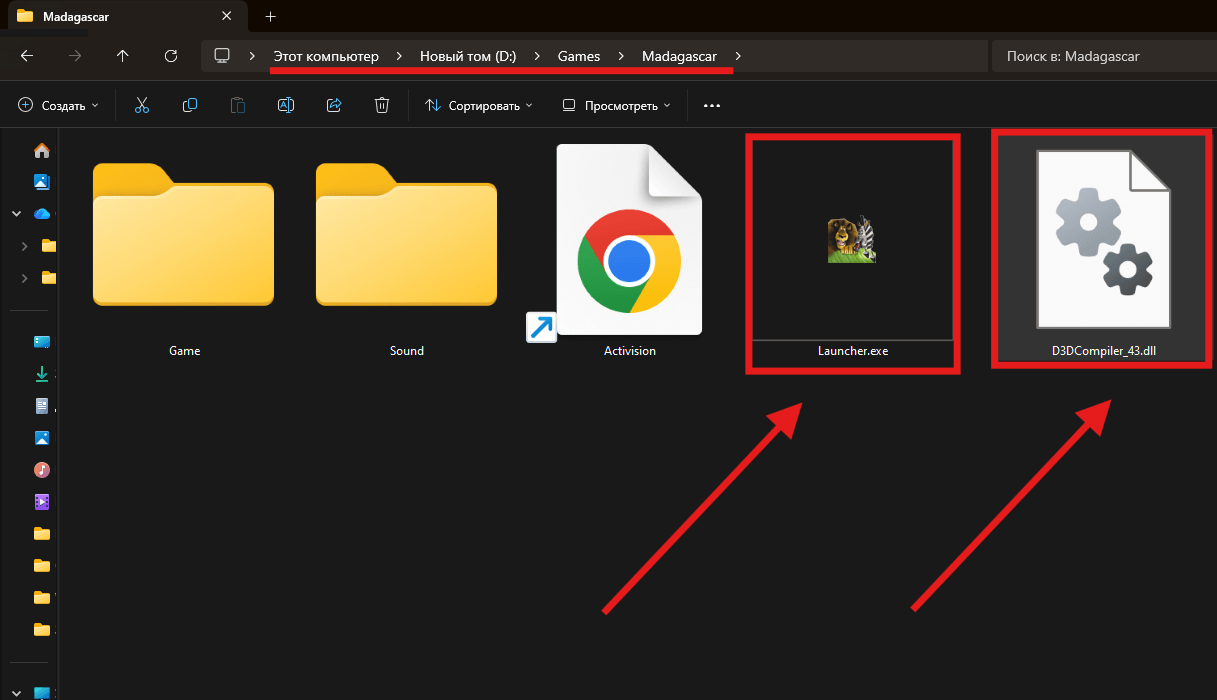1217x700 pixels.
Task: Open Home in the sidebar
Action: click(42, 150)
